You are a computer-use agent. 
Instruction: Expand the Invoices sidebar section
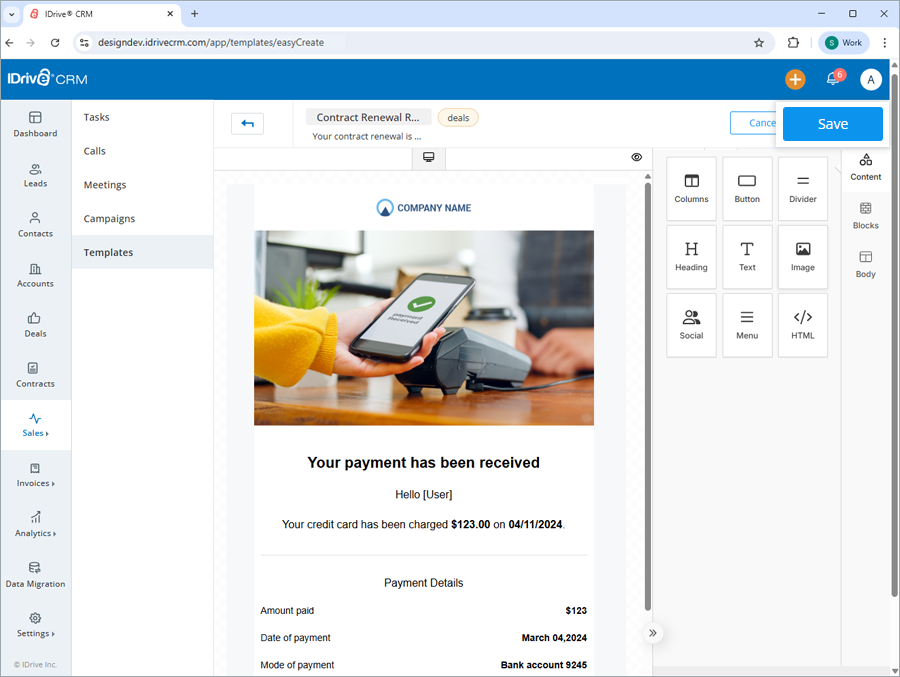(35, 476)
